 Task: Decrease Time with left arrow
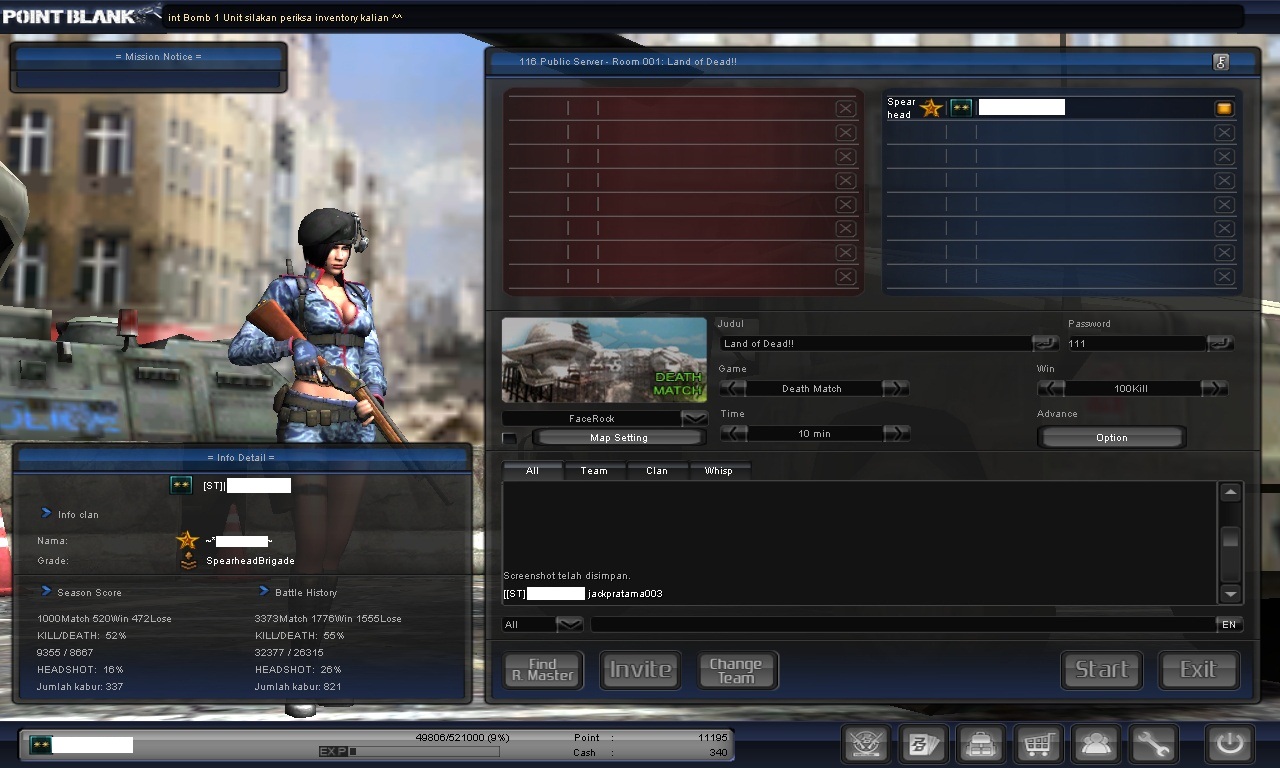point(733,433)
